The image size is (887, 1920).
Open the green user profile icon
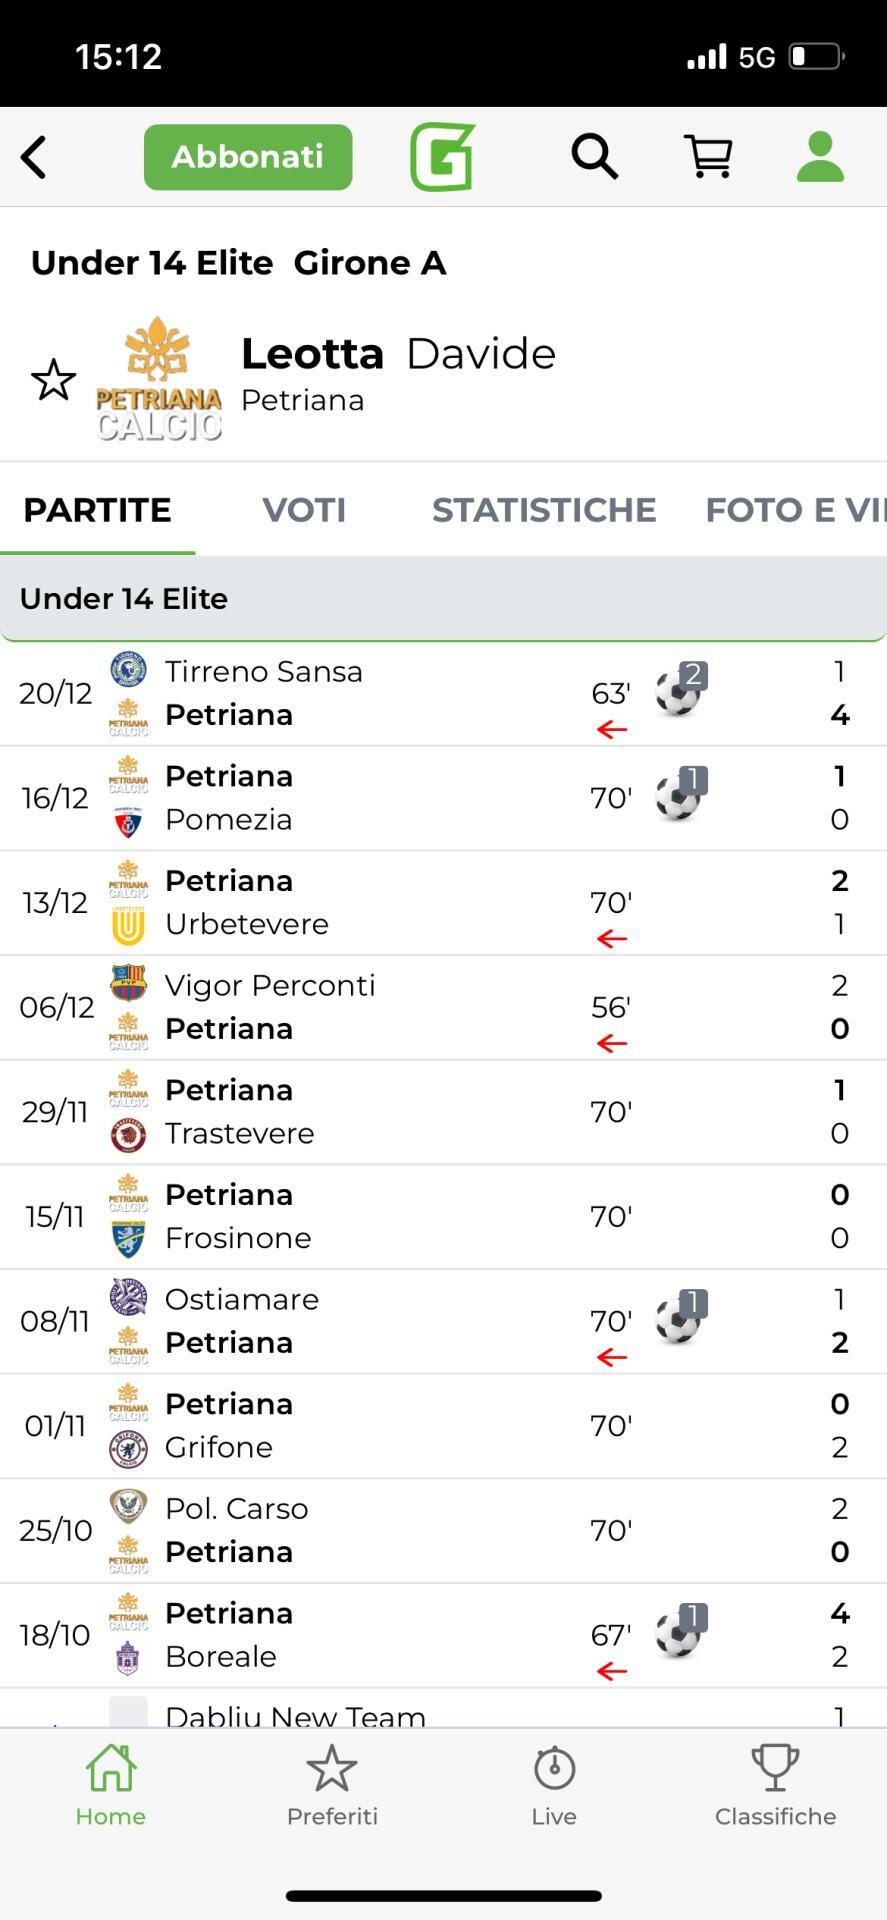pos(820,157)
